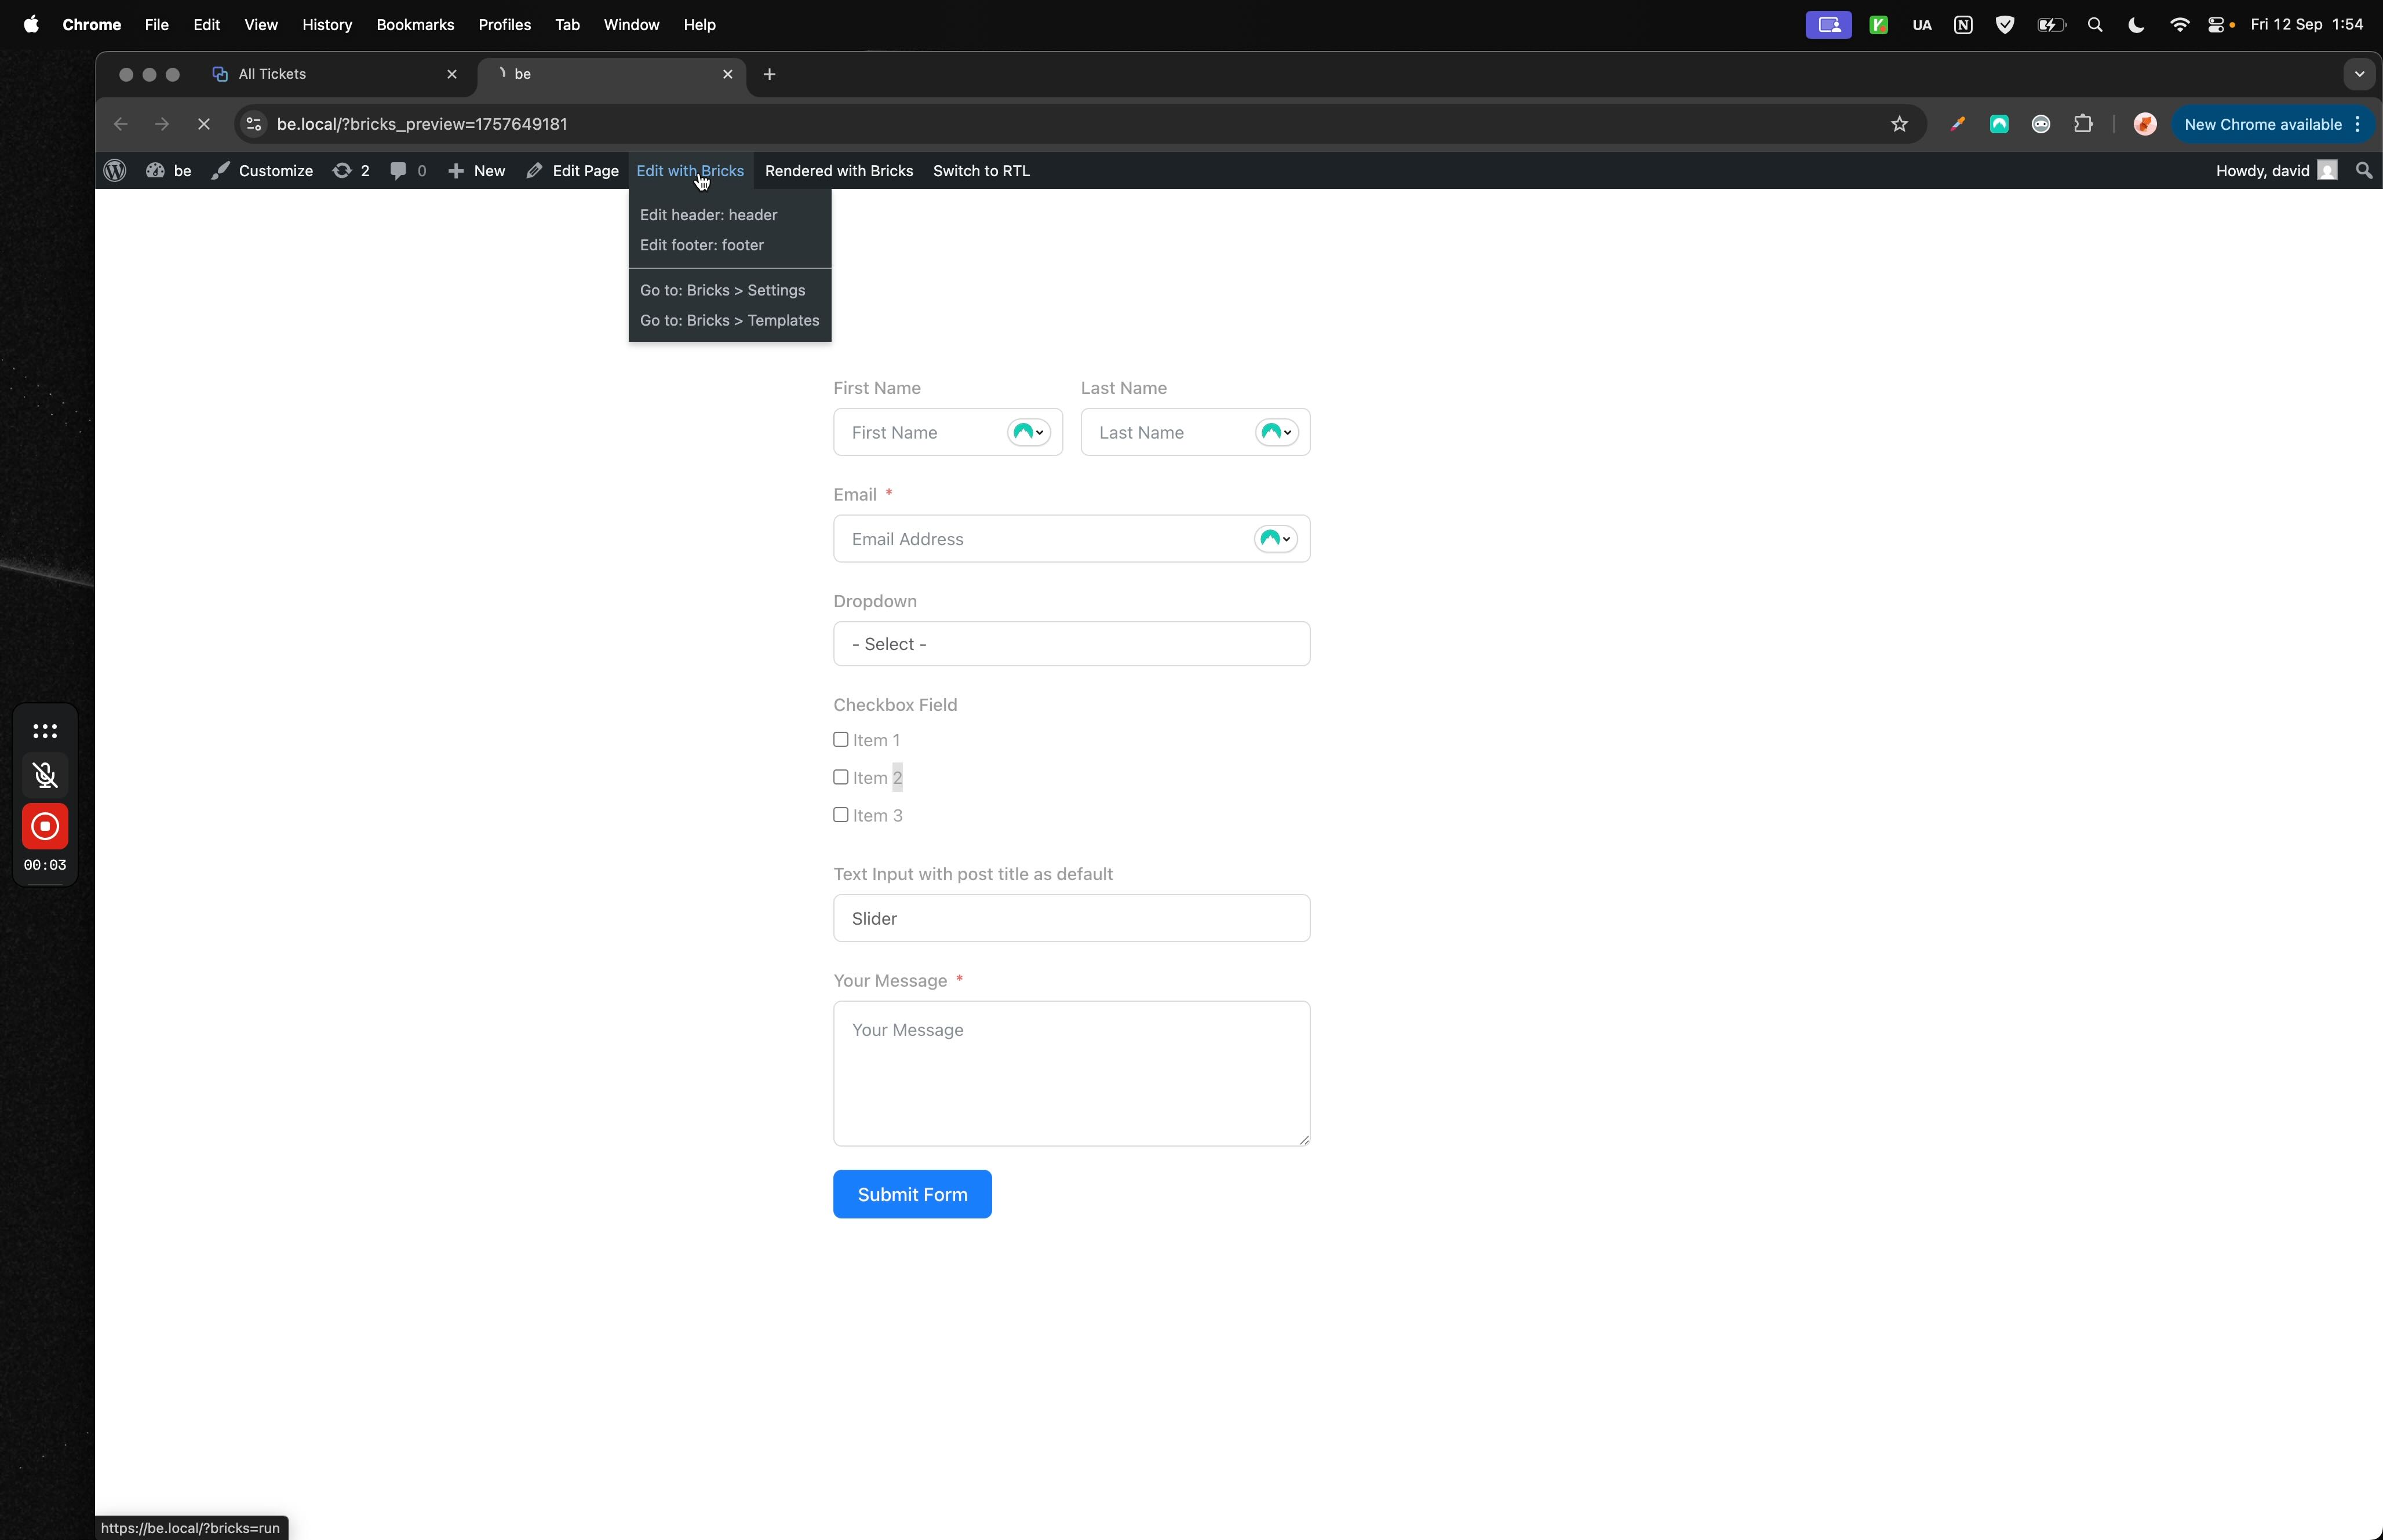Screen dimensions: 2383x1540
Task: Open New Chrome available menu dots
Action: [x=2358, y=124]
